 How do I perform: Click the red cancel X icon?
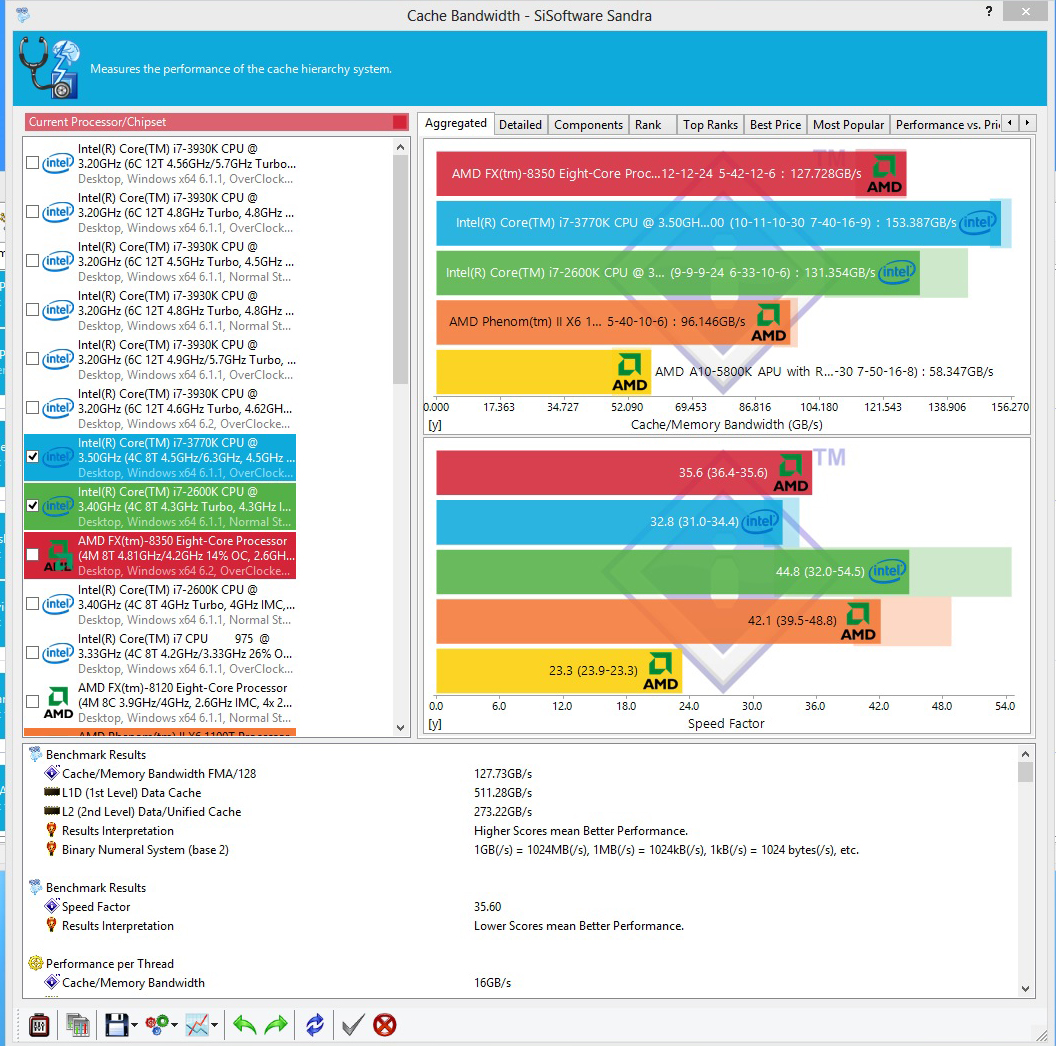tap(385, 1025)
